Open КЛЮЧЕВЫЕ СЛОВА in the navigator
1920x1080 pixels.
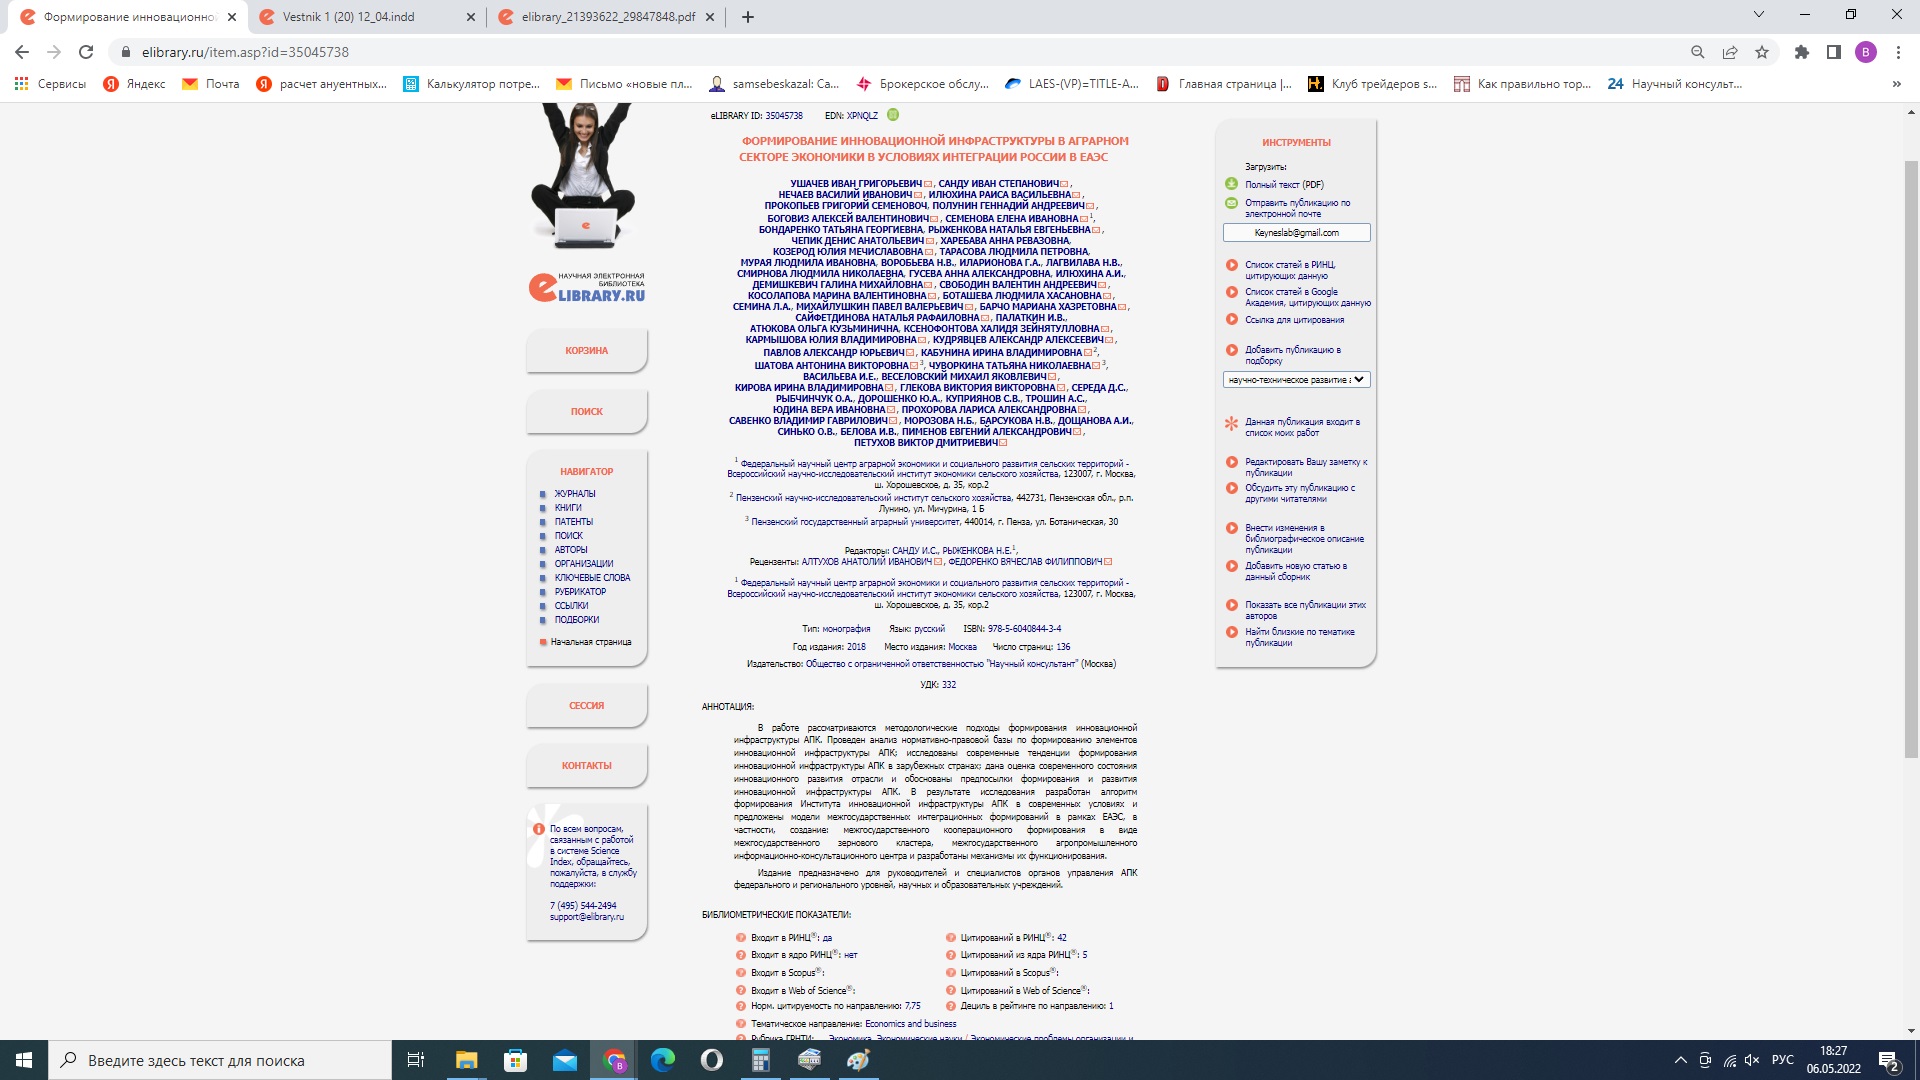tap(592, 578)
